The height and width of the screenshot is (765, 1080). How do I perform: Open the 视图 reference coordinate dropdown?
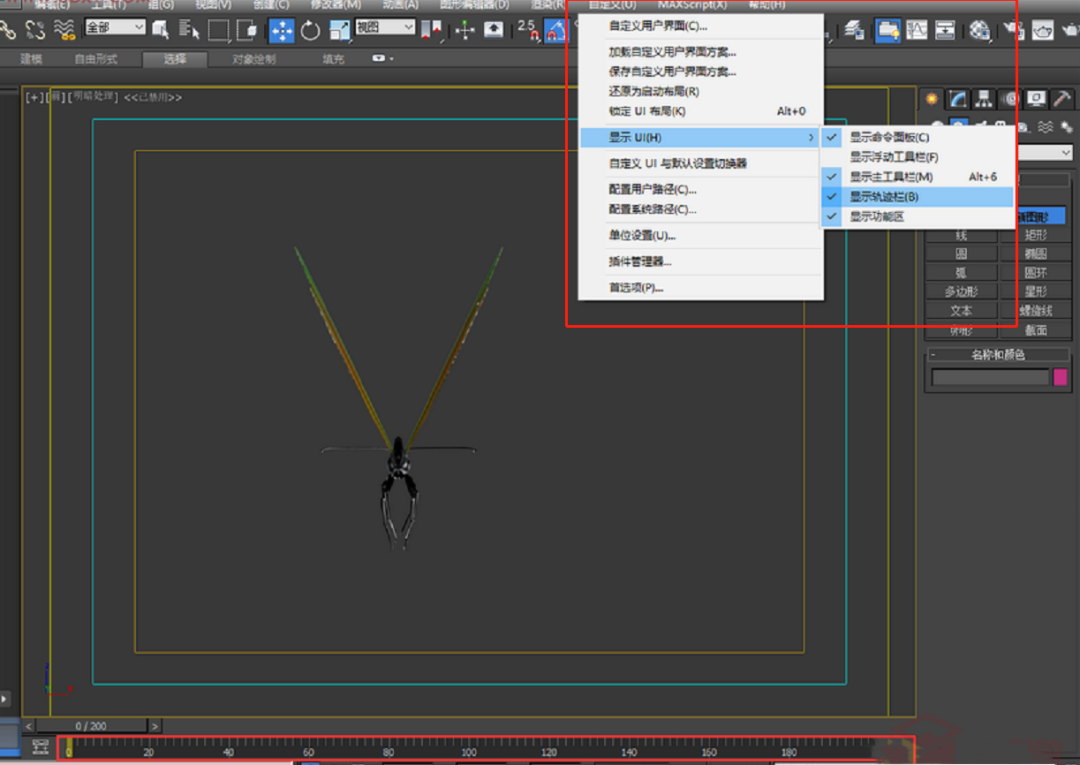pyautogui.click(x=385, y=28)
